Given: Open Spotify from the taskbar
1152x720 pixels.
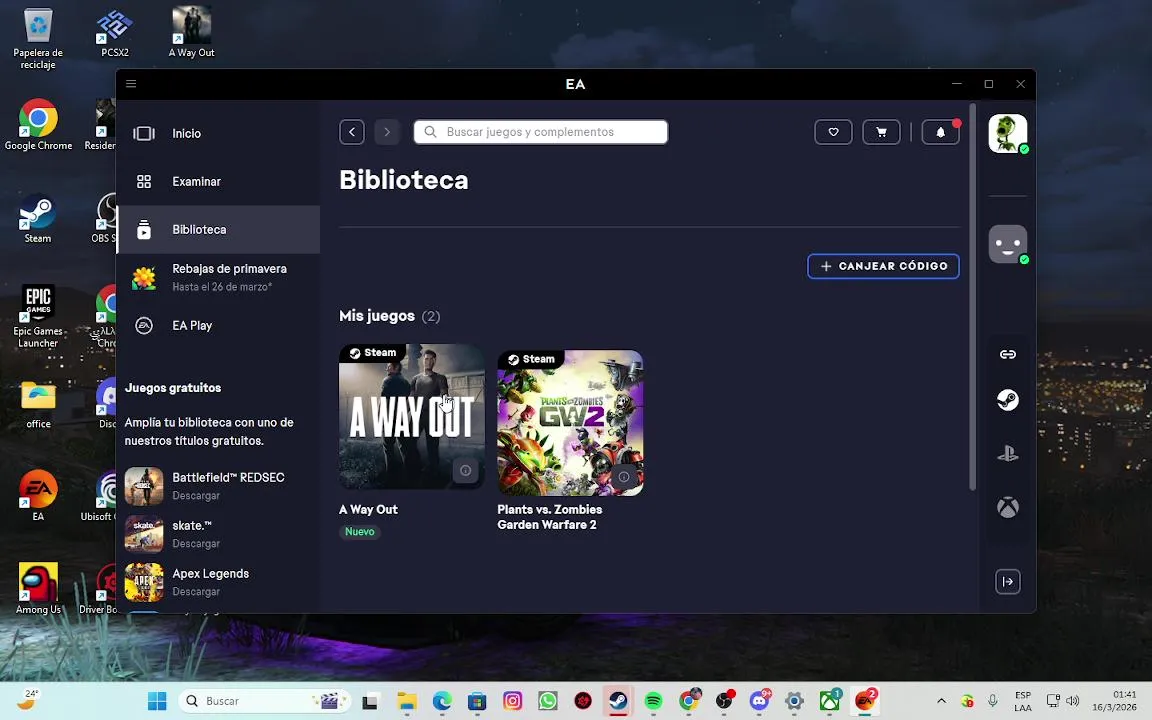Looking at the screenshot, I should point(653,701).
